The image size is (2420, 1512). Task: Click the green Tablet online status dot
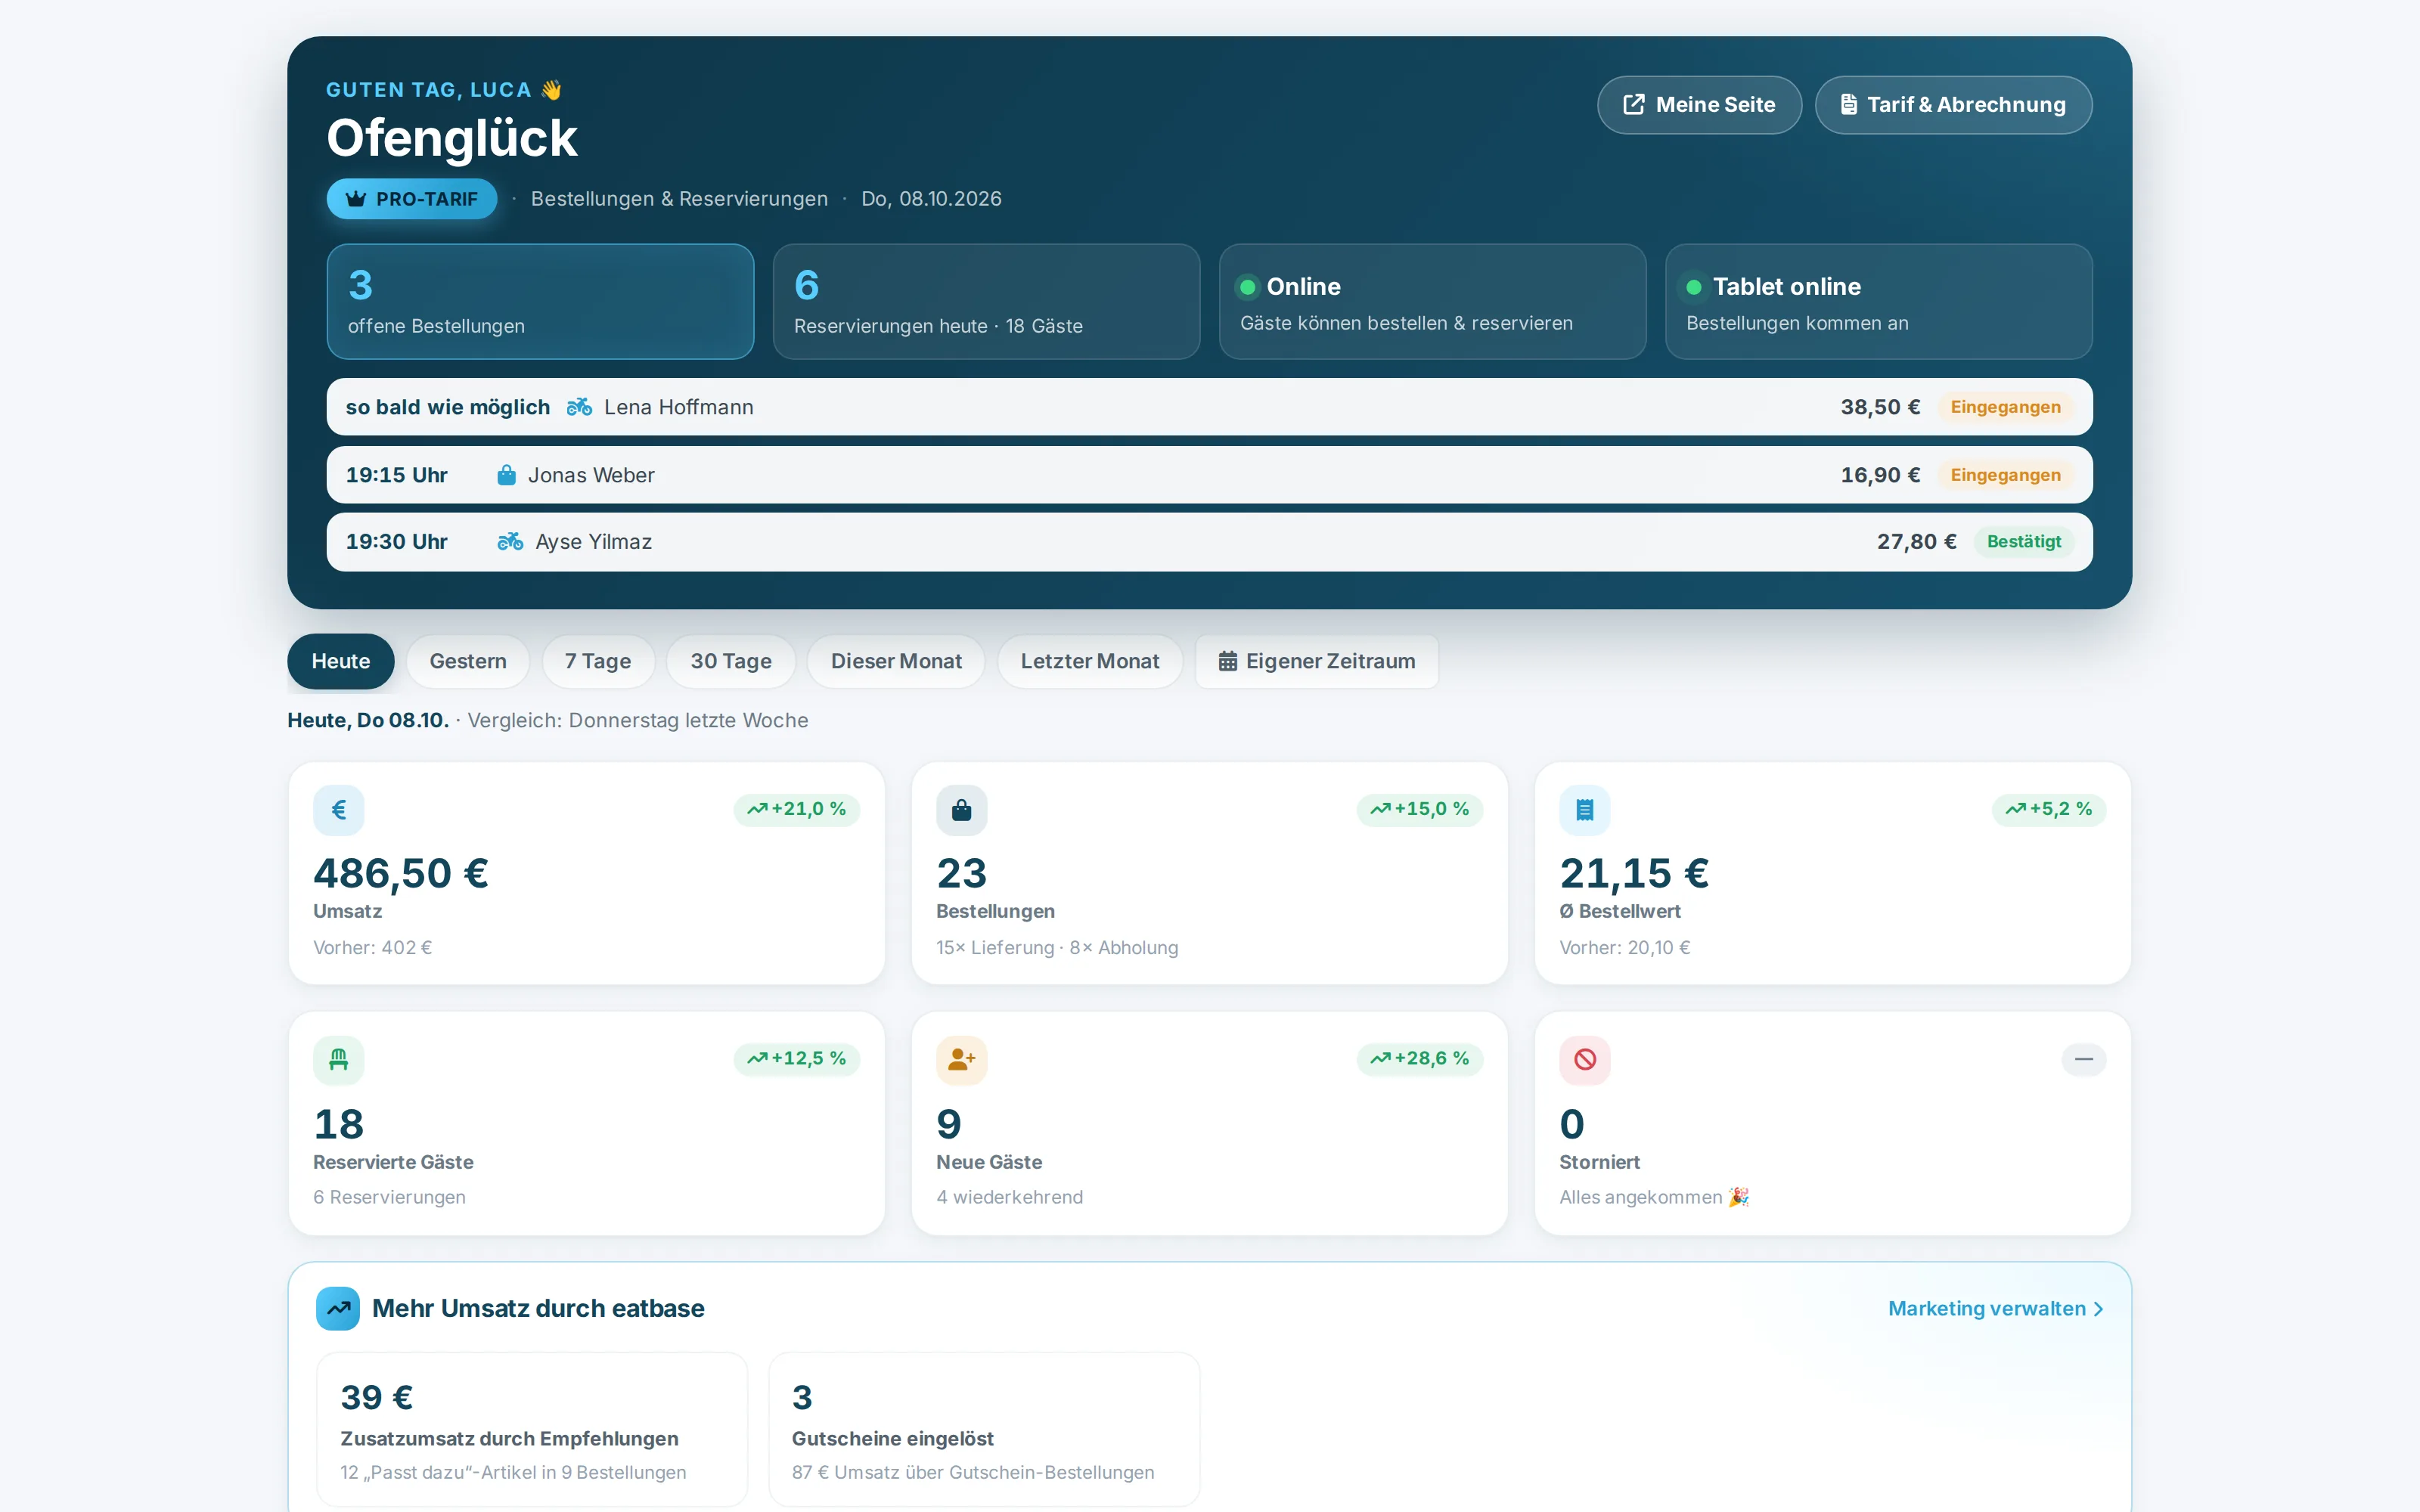[1694, 287]
